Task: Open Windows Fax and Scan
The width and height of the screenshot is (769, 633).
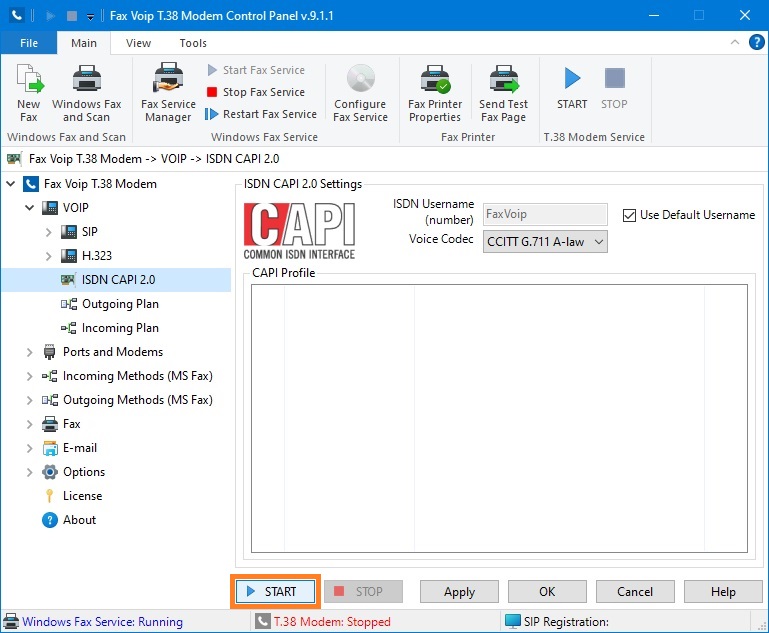Action: 87,93
